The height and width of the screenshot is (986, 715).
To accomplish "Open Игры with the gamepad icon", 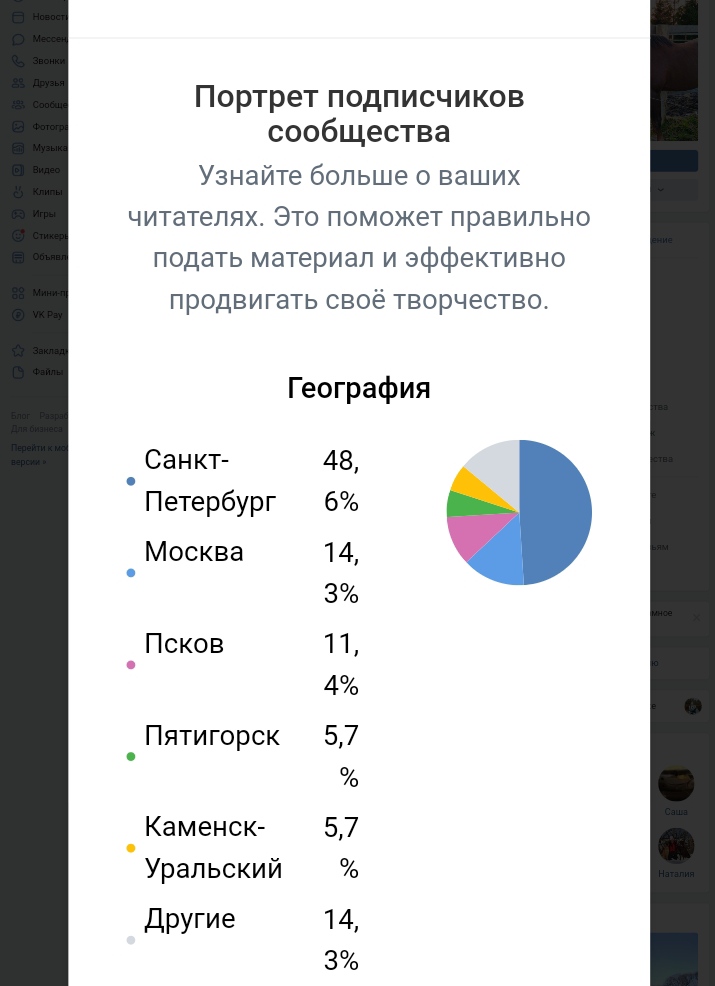I will click(18, 214).
